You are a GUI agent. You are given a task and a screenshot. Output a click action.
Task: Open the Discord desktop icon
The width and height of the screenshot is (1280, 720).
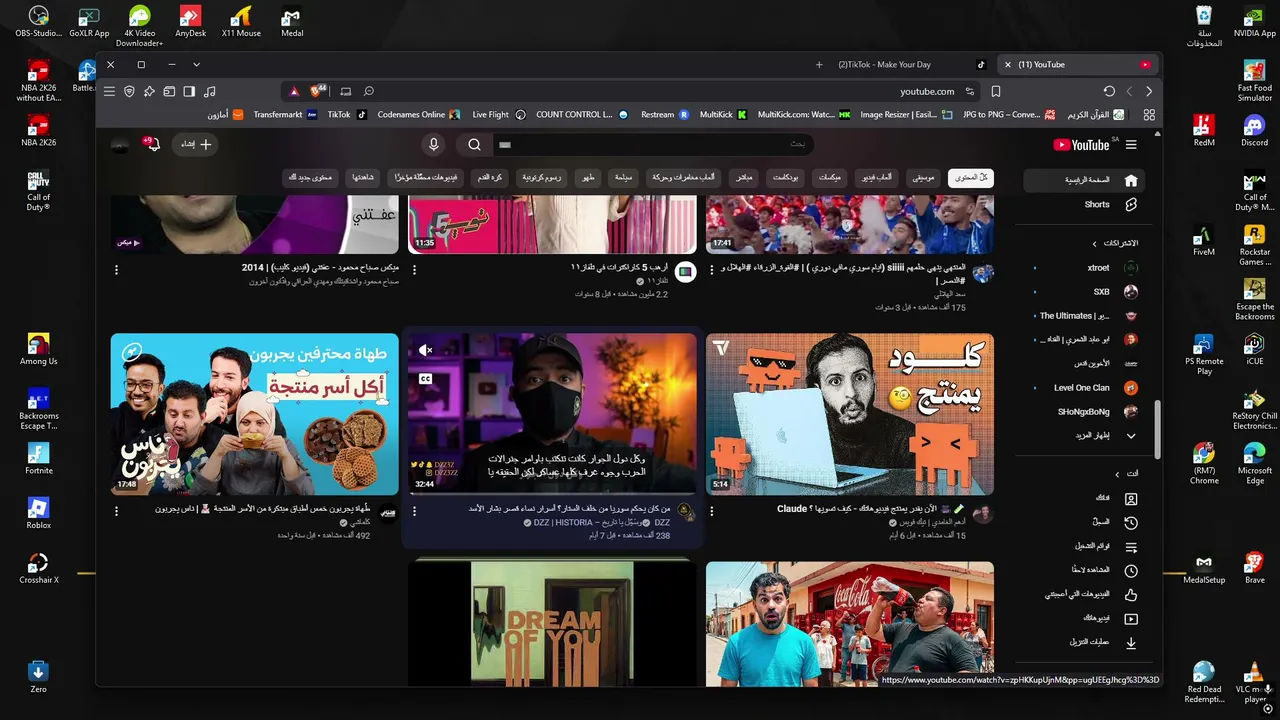click(1254, 130)
